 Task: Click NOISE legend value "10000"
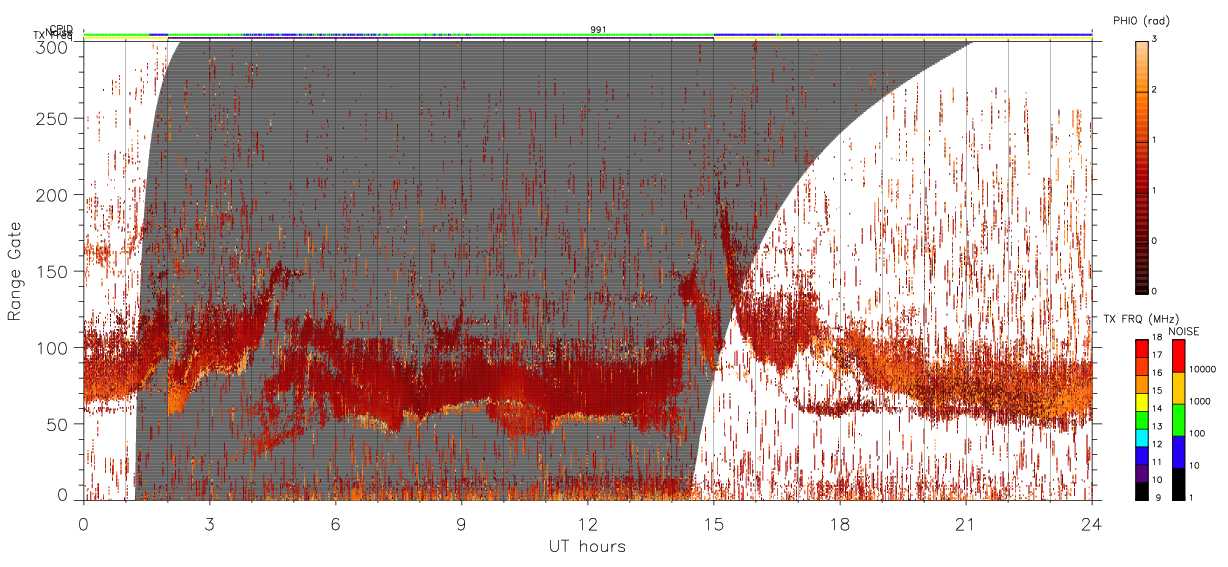(x=1202, y=371)
